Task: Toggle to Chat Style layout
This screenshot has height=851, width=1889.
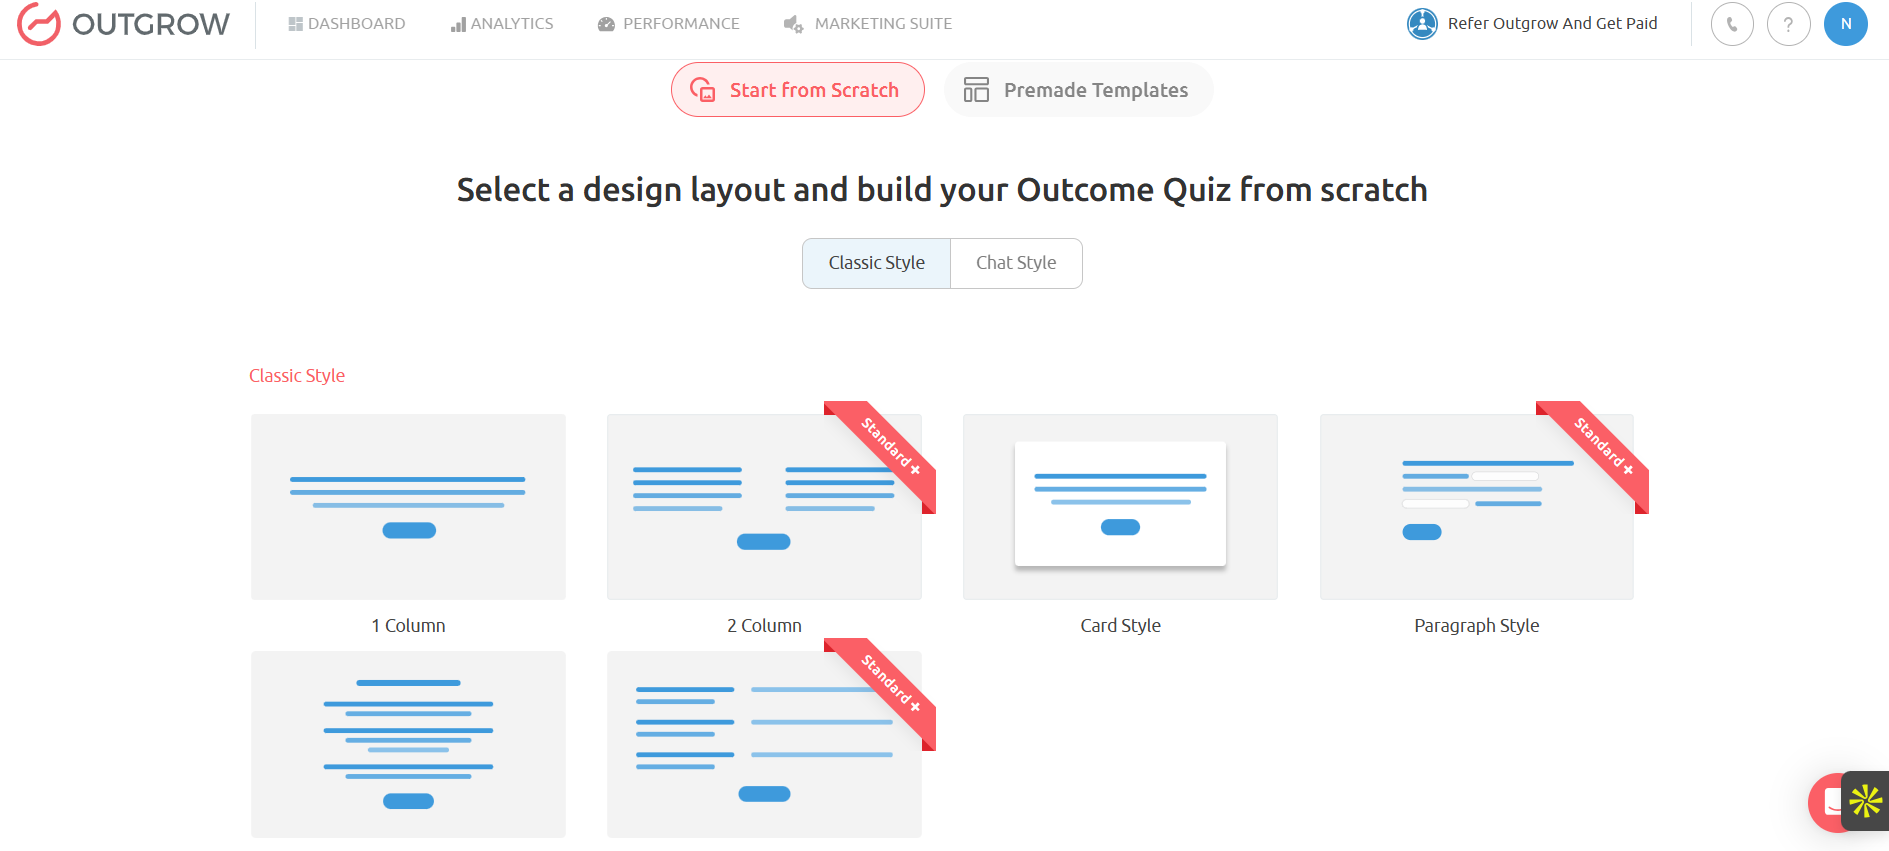Action: pos(1016,263)
